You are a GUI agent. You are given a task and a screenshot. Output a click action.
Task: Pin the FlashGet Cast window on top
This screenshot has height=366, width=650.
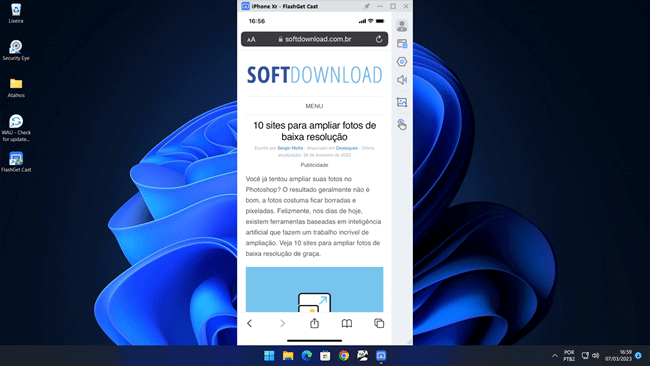click(x=367, y=6)
